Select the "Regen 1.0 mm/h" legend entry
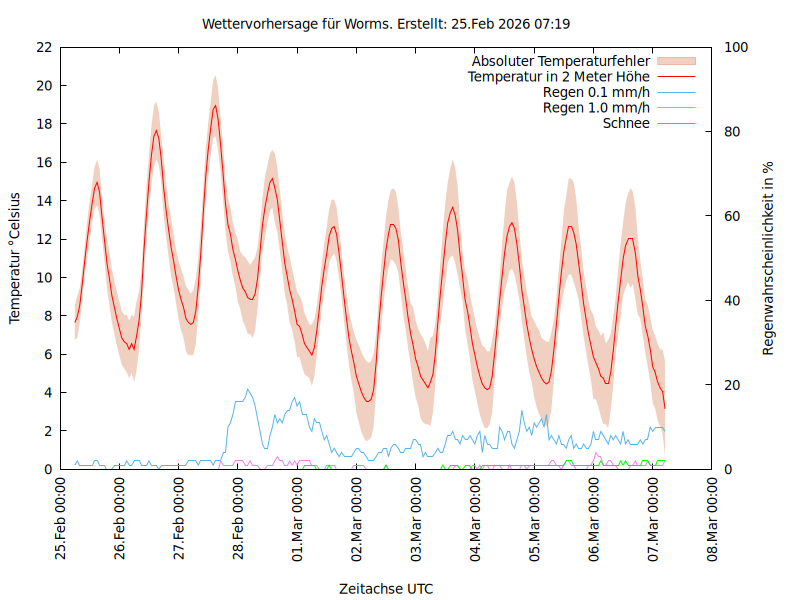800x600 pixels. 596,107
